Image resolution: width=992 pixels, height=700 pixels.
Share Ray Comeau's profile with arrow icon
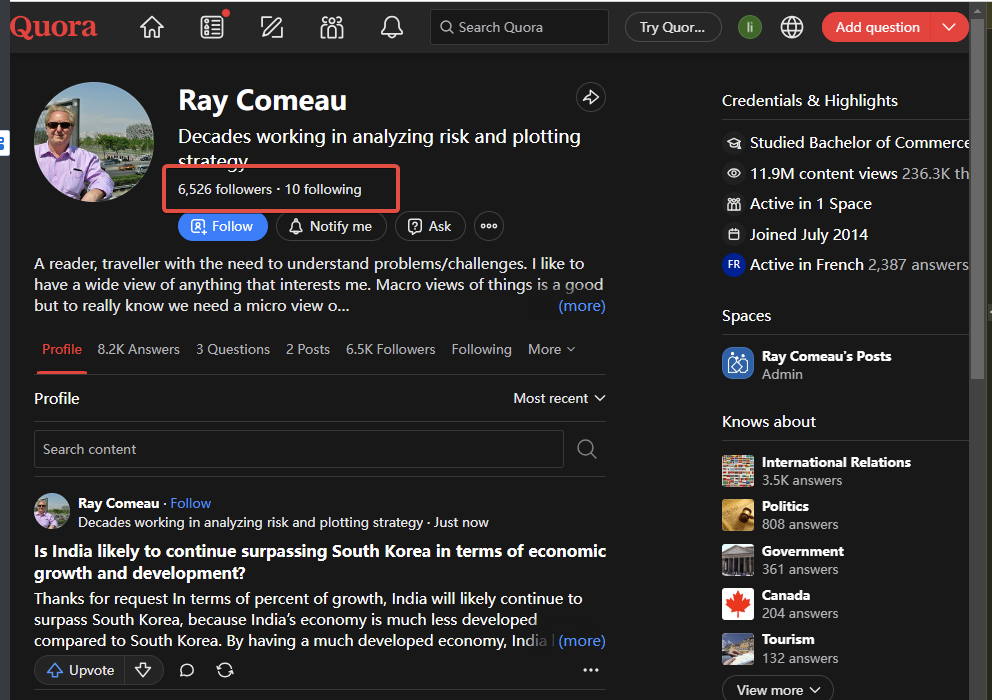click(x=590, y=97)
